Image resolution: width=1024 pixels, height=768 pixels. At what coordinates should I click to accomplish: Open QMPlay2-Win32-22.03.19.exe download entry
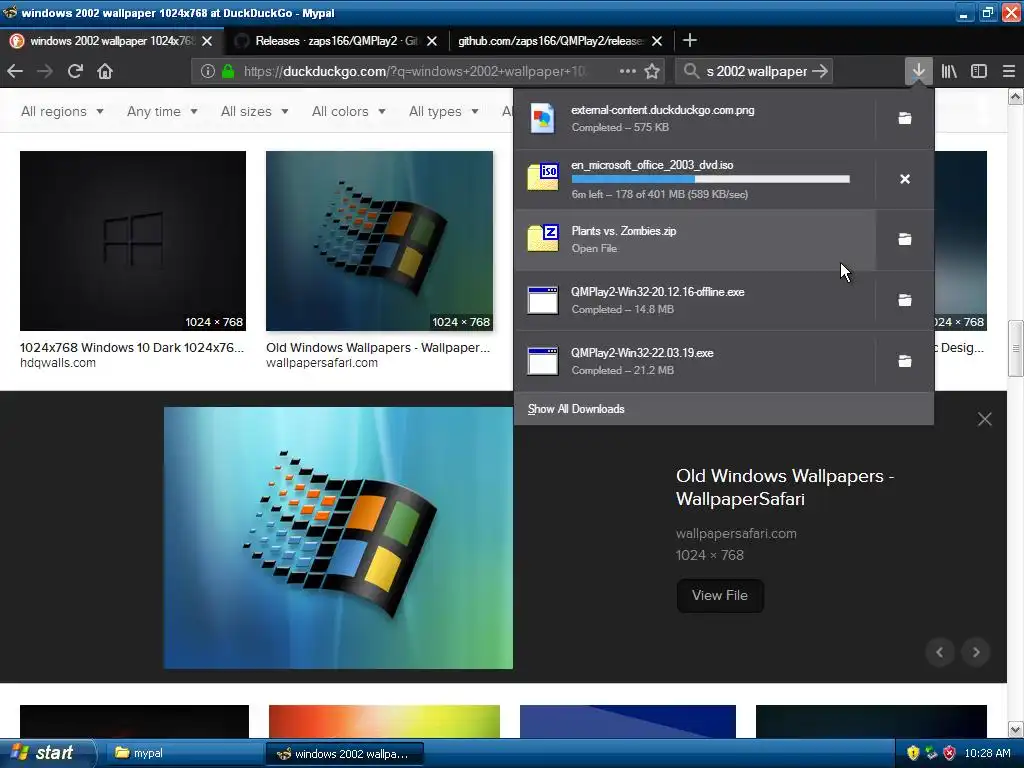click(x=696, y=360)
